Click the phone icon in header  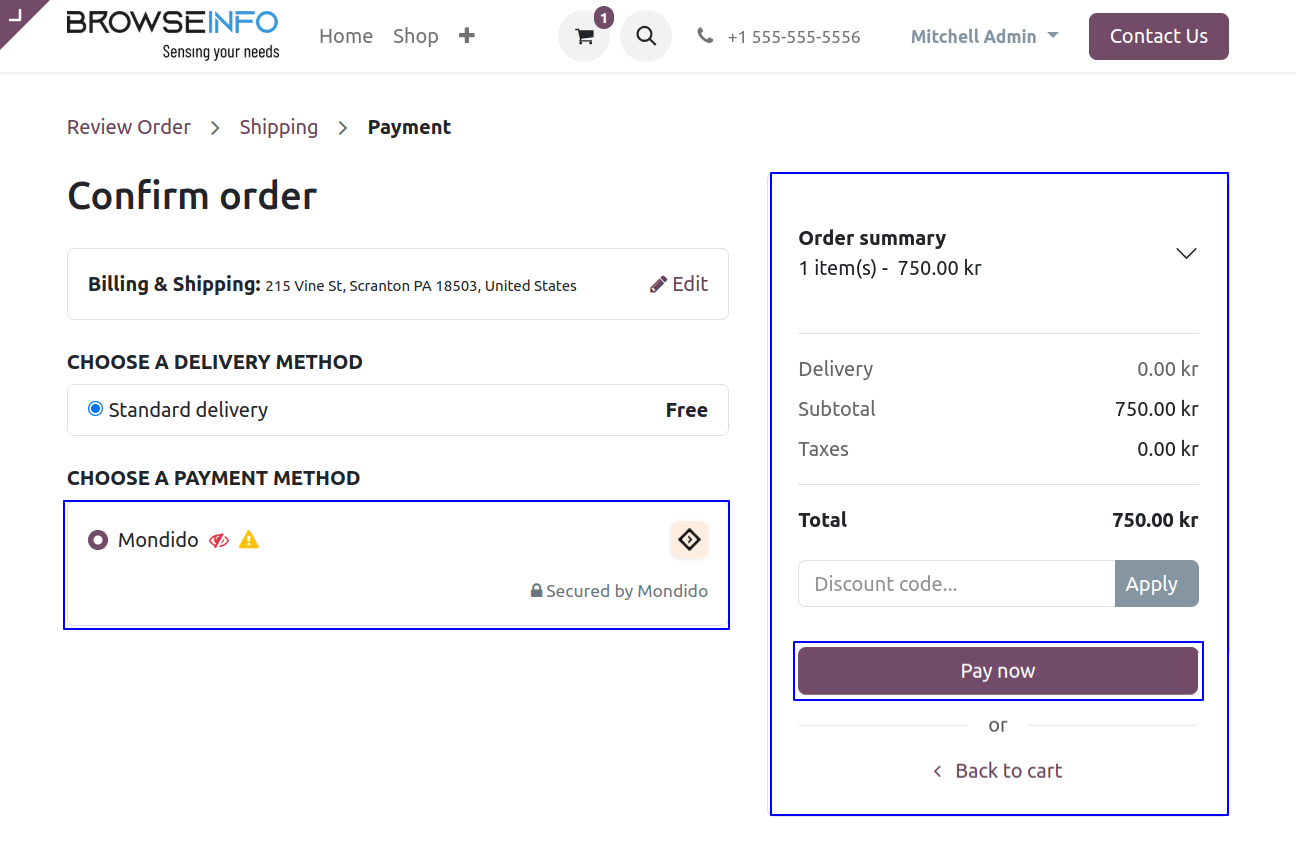click(705, 36)
